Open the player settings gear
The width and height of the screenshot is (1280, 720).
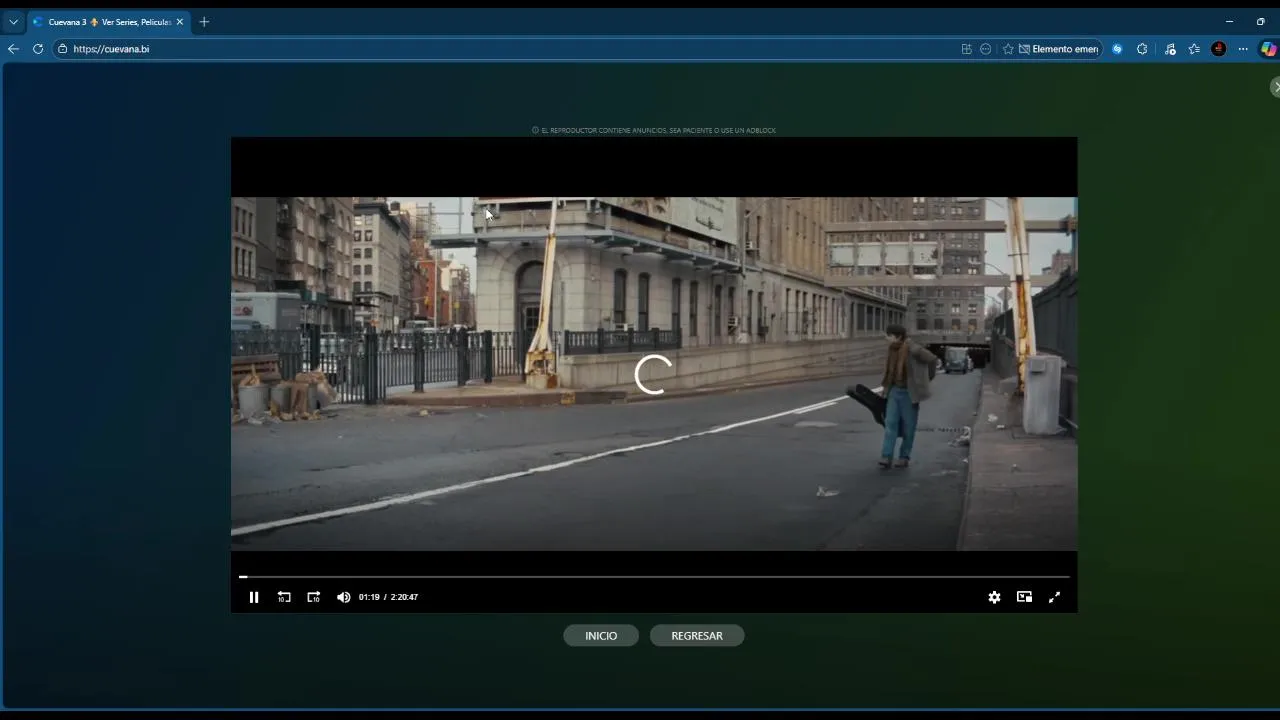(x=994, y=597)
